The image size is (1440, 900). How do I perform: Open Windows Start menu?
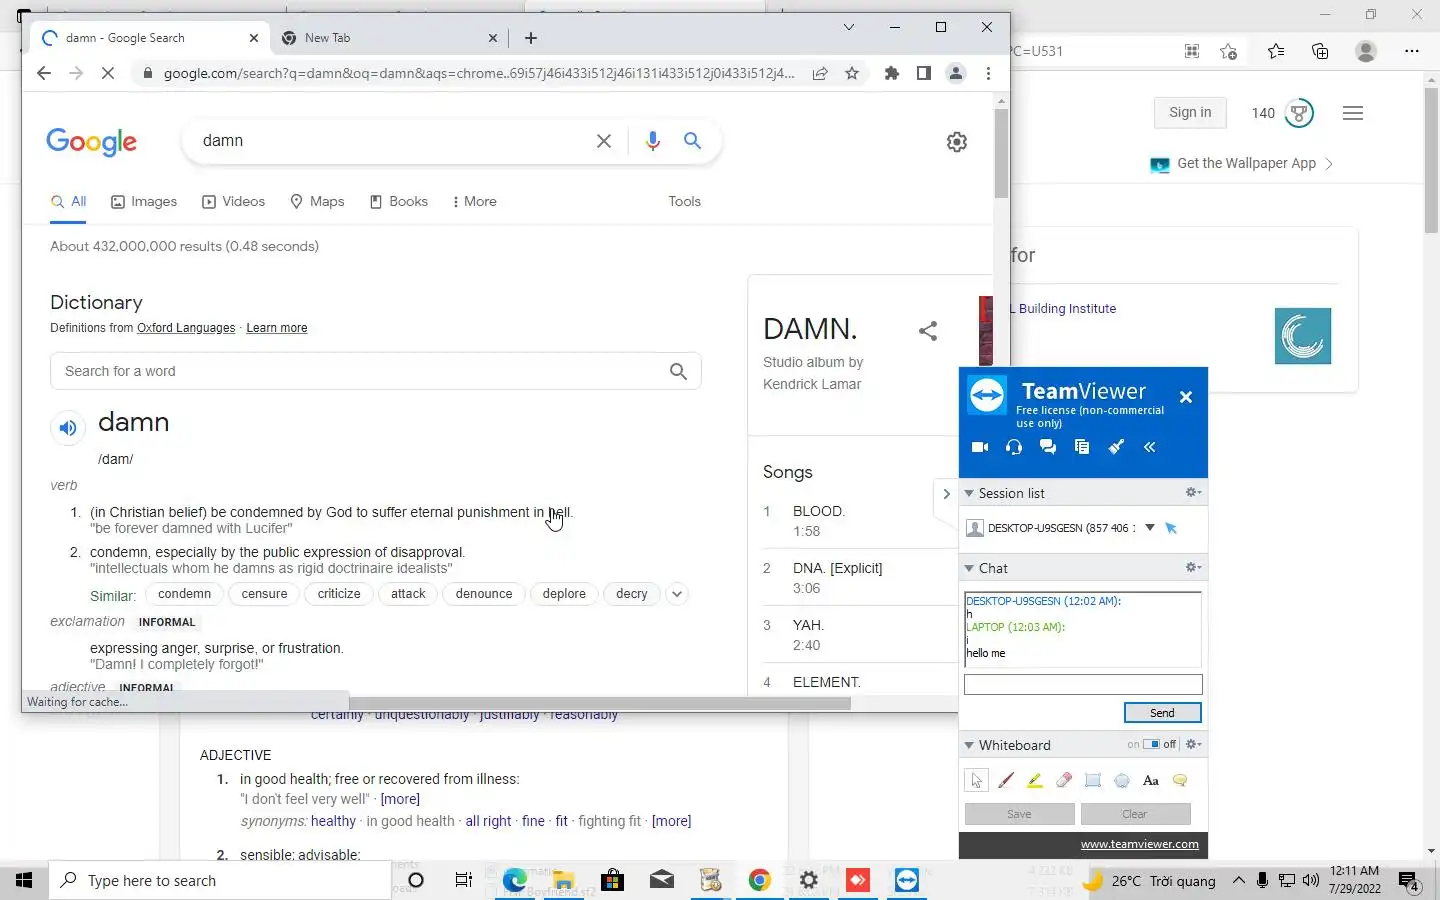24,880
